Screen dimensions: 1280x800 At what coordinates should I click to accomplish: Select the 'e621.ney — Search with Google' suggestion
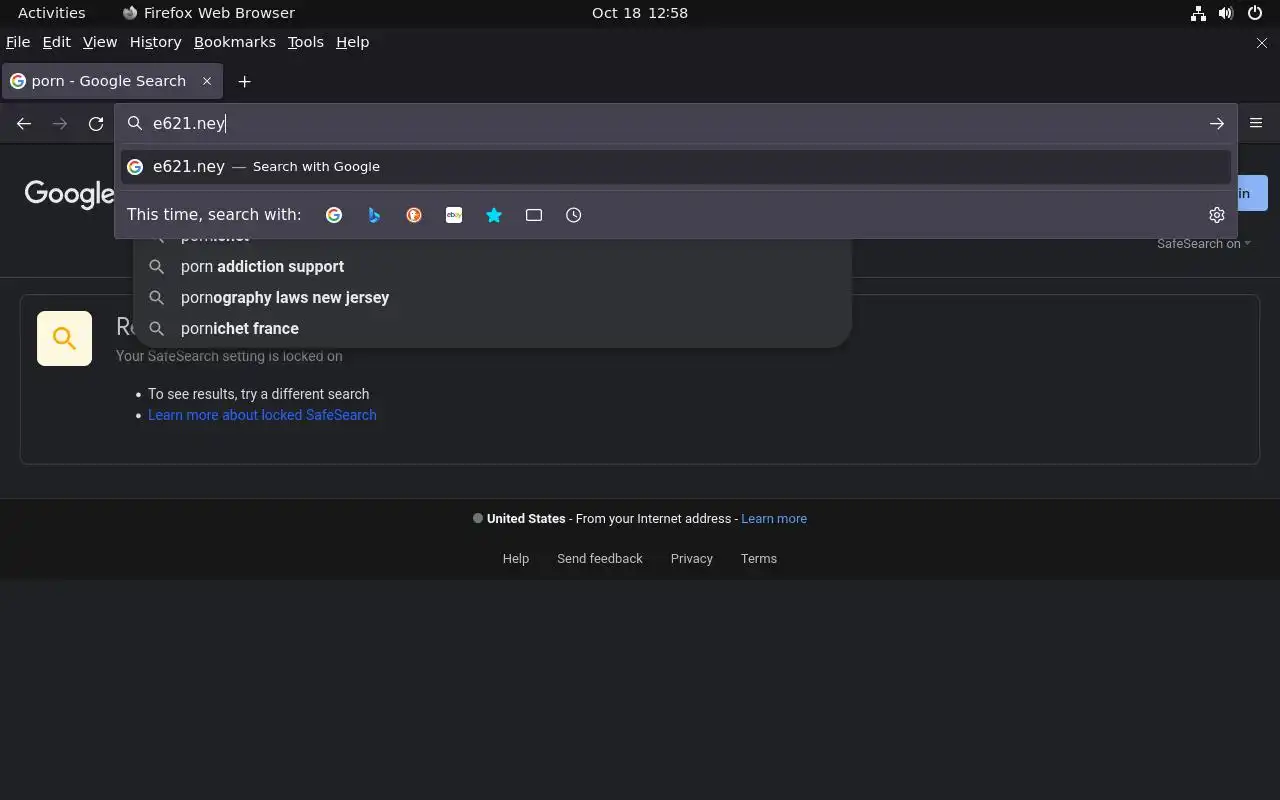676,167
